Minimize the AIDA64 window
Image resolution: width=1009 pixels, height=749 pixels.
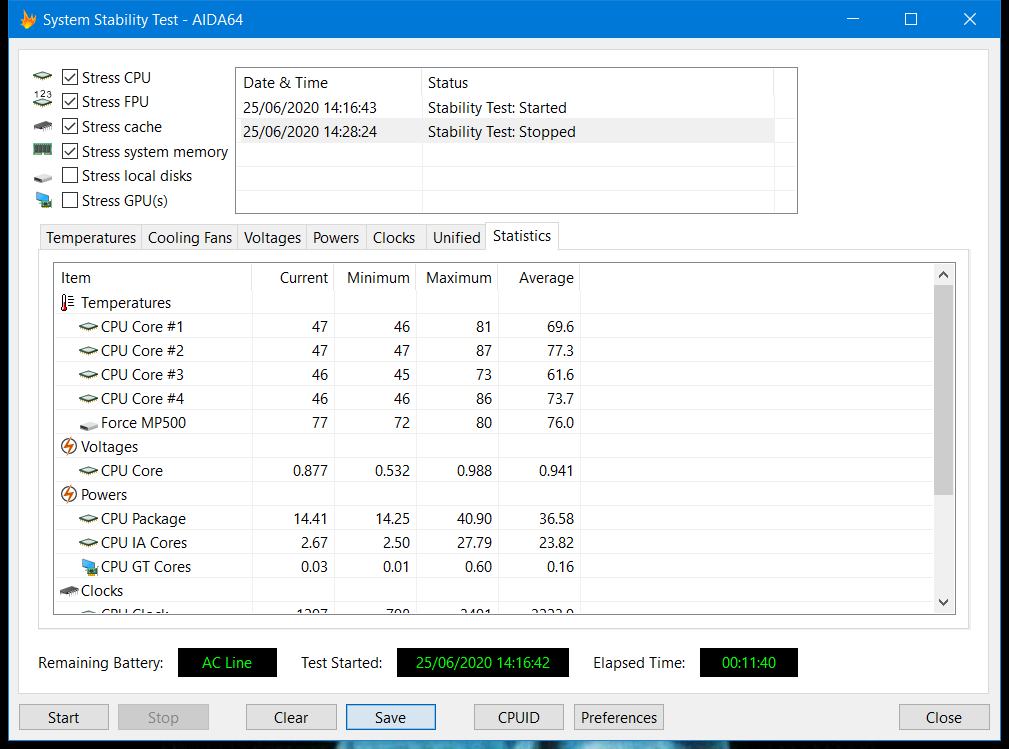point(853,19)
